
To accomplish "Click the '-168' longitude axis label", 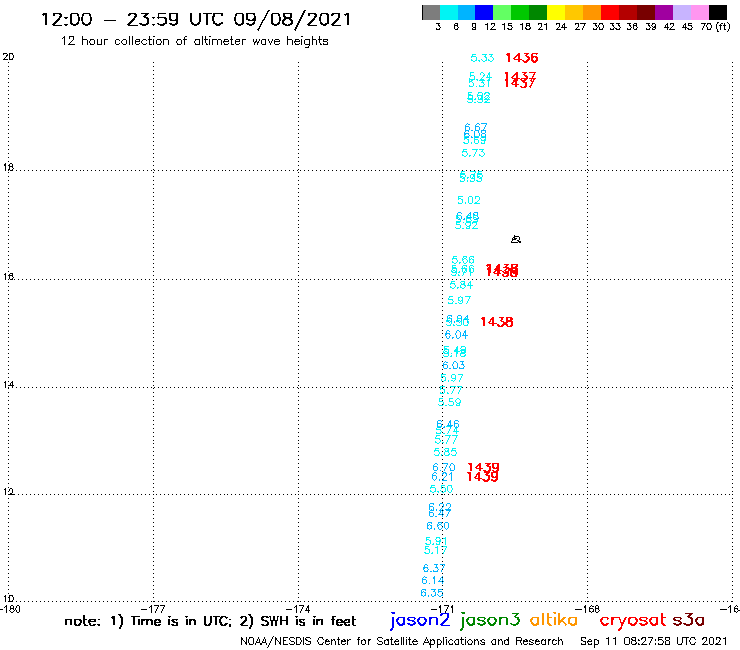I will tap(587, 609).
